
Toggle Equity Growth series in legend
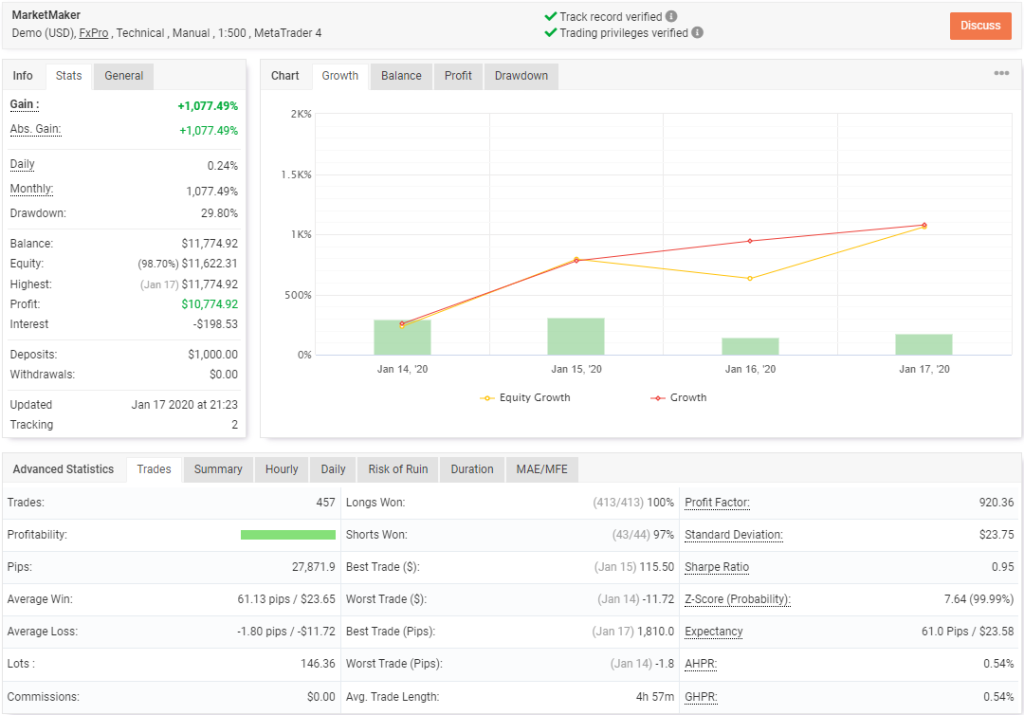click(525, 398)
